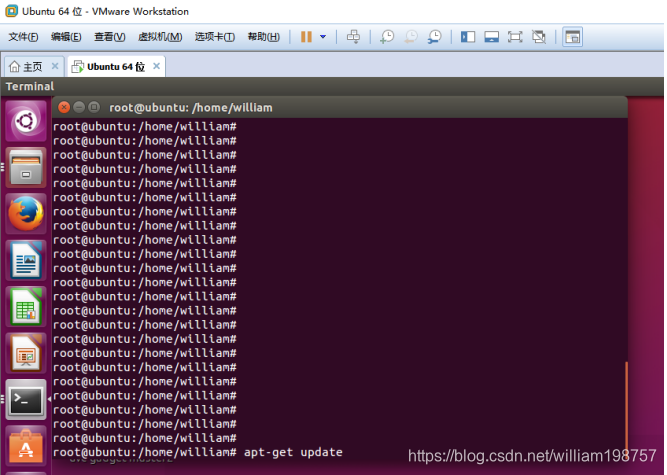Launch Firefox from the launcher
Viewport: 667px width, 475px height.
(26, 214)
